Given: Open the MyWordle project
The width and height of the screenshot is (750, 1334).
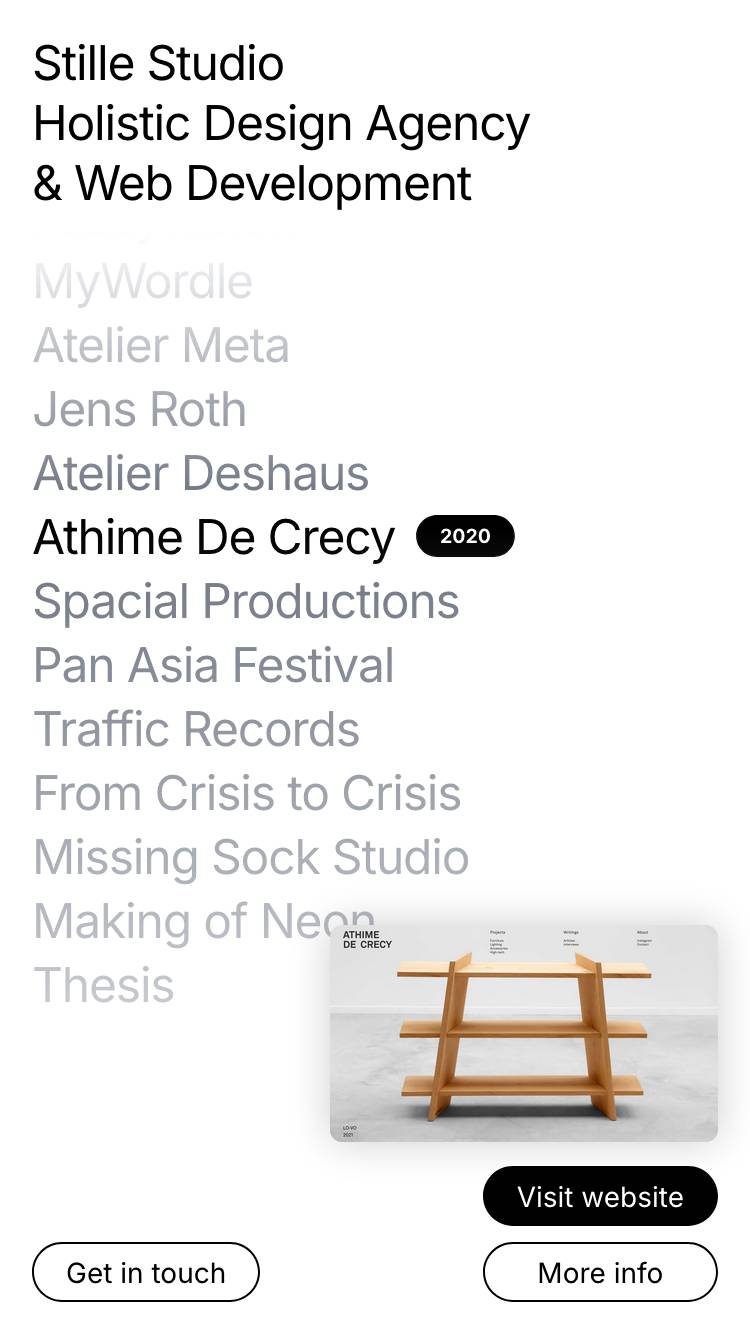Looking at the screenshot, I should tap(143, 282).
